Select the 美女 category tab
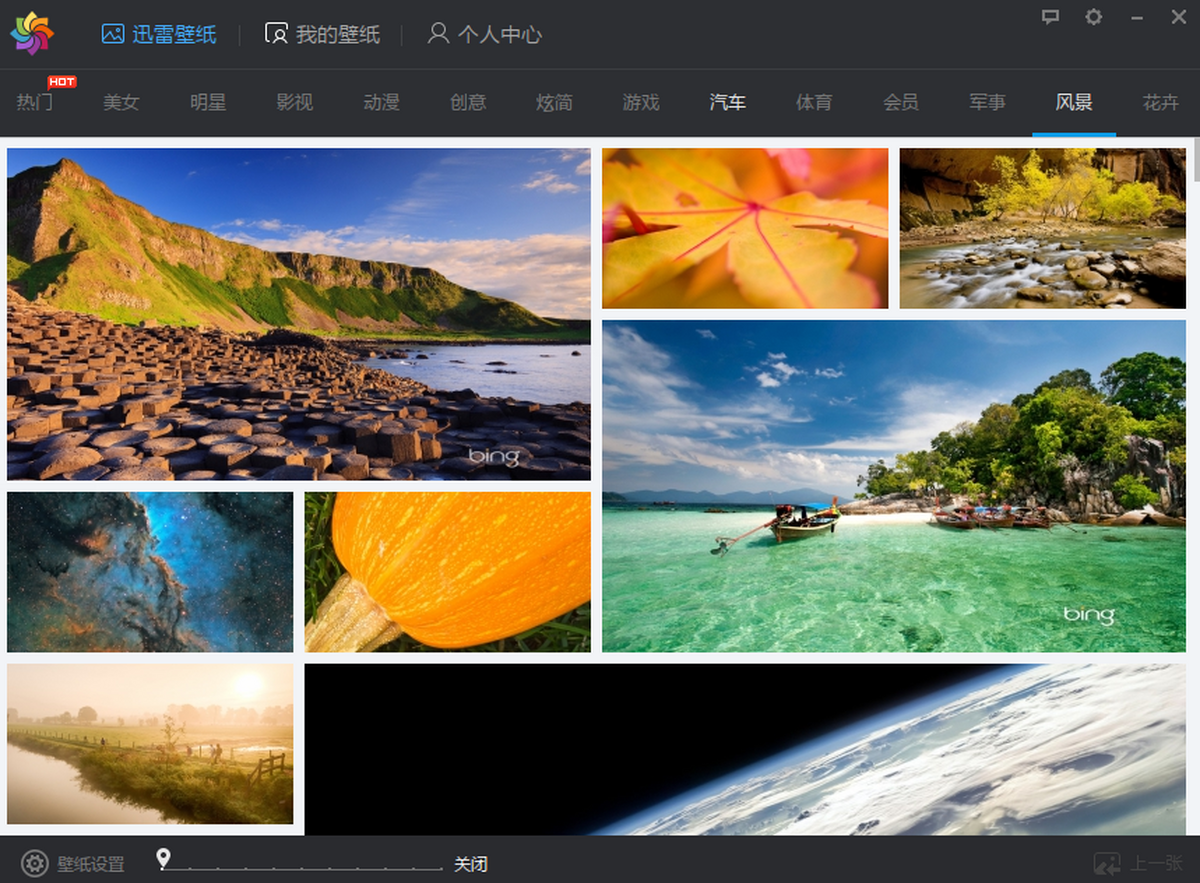 coord(121,102)
